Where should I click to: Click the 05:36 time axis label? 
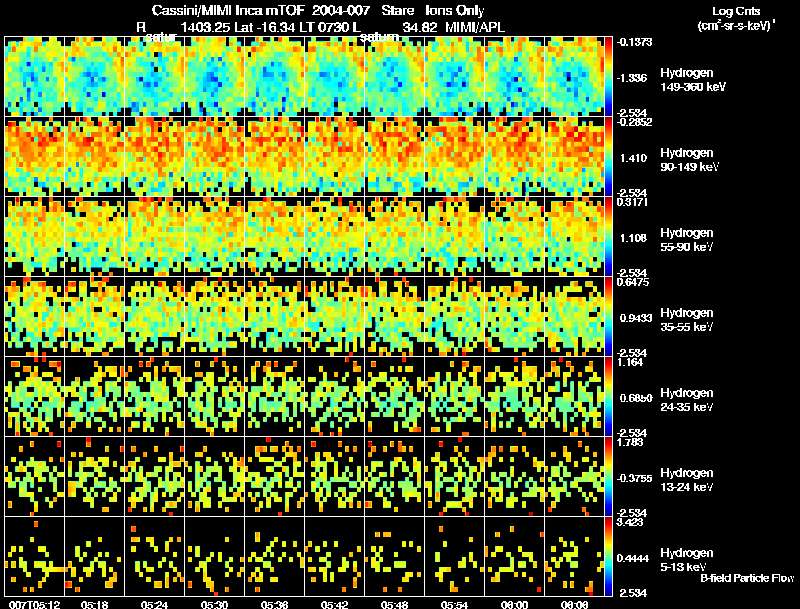pyautogui.click(x=274, y=605)
